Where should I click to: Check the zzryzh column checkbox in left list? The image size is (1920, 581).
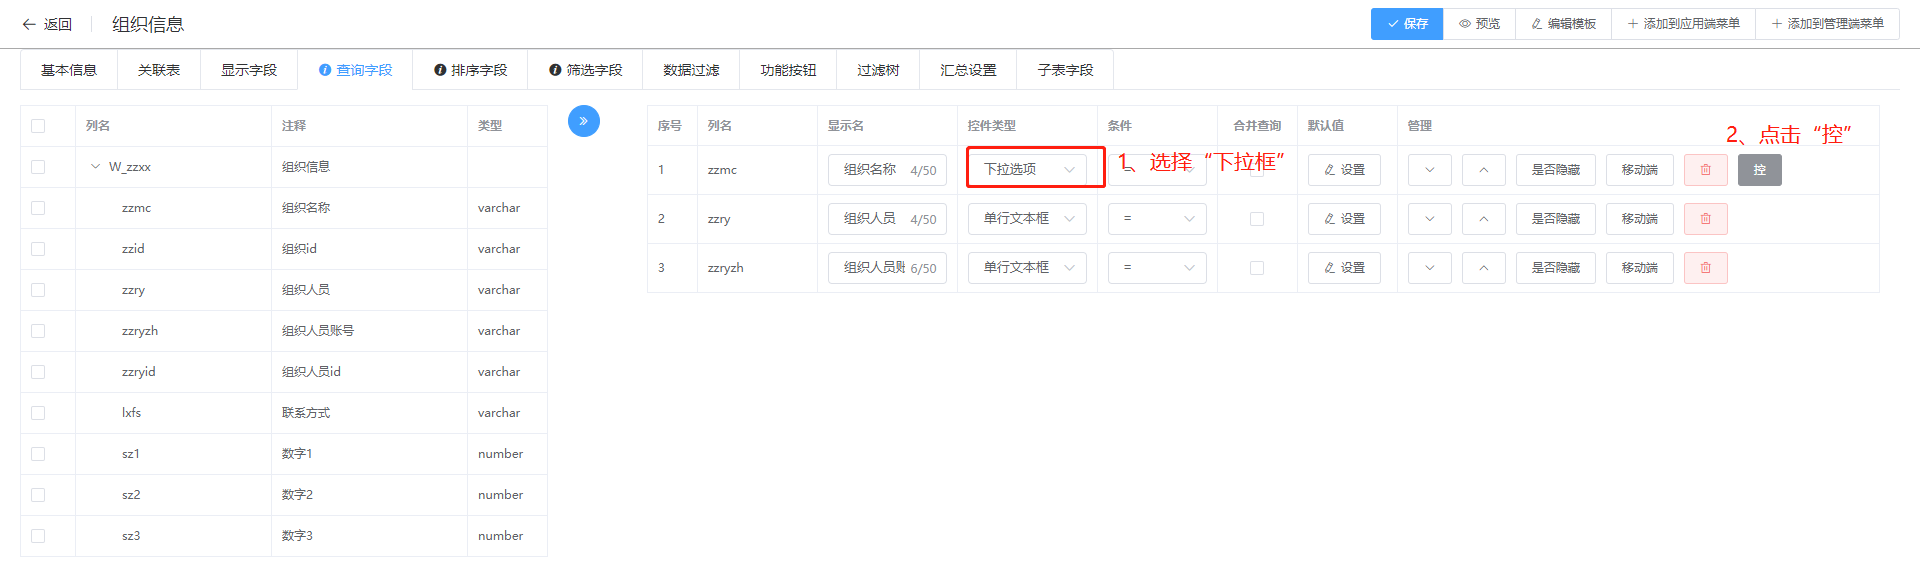[38, 331]
